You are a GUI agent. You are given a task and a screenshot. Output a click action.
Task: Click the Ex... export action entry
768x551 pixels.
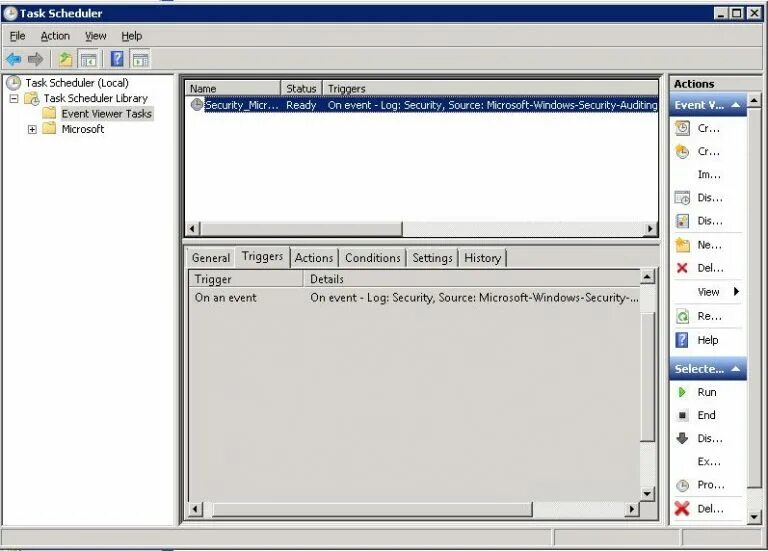coord(709,462)
